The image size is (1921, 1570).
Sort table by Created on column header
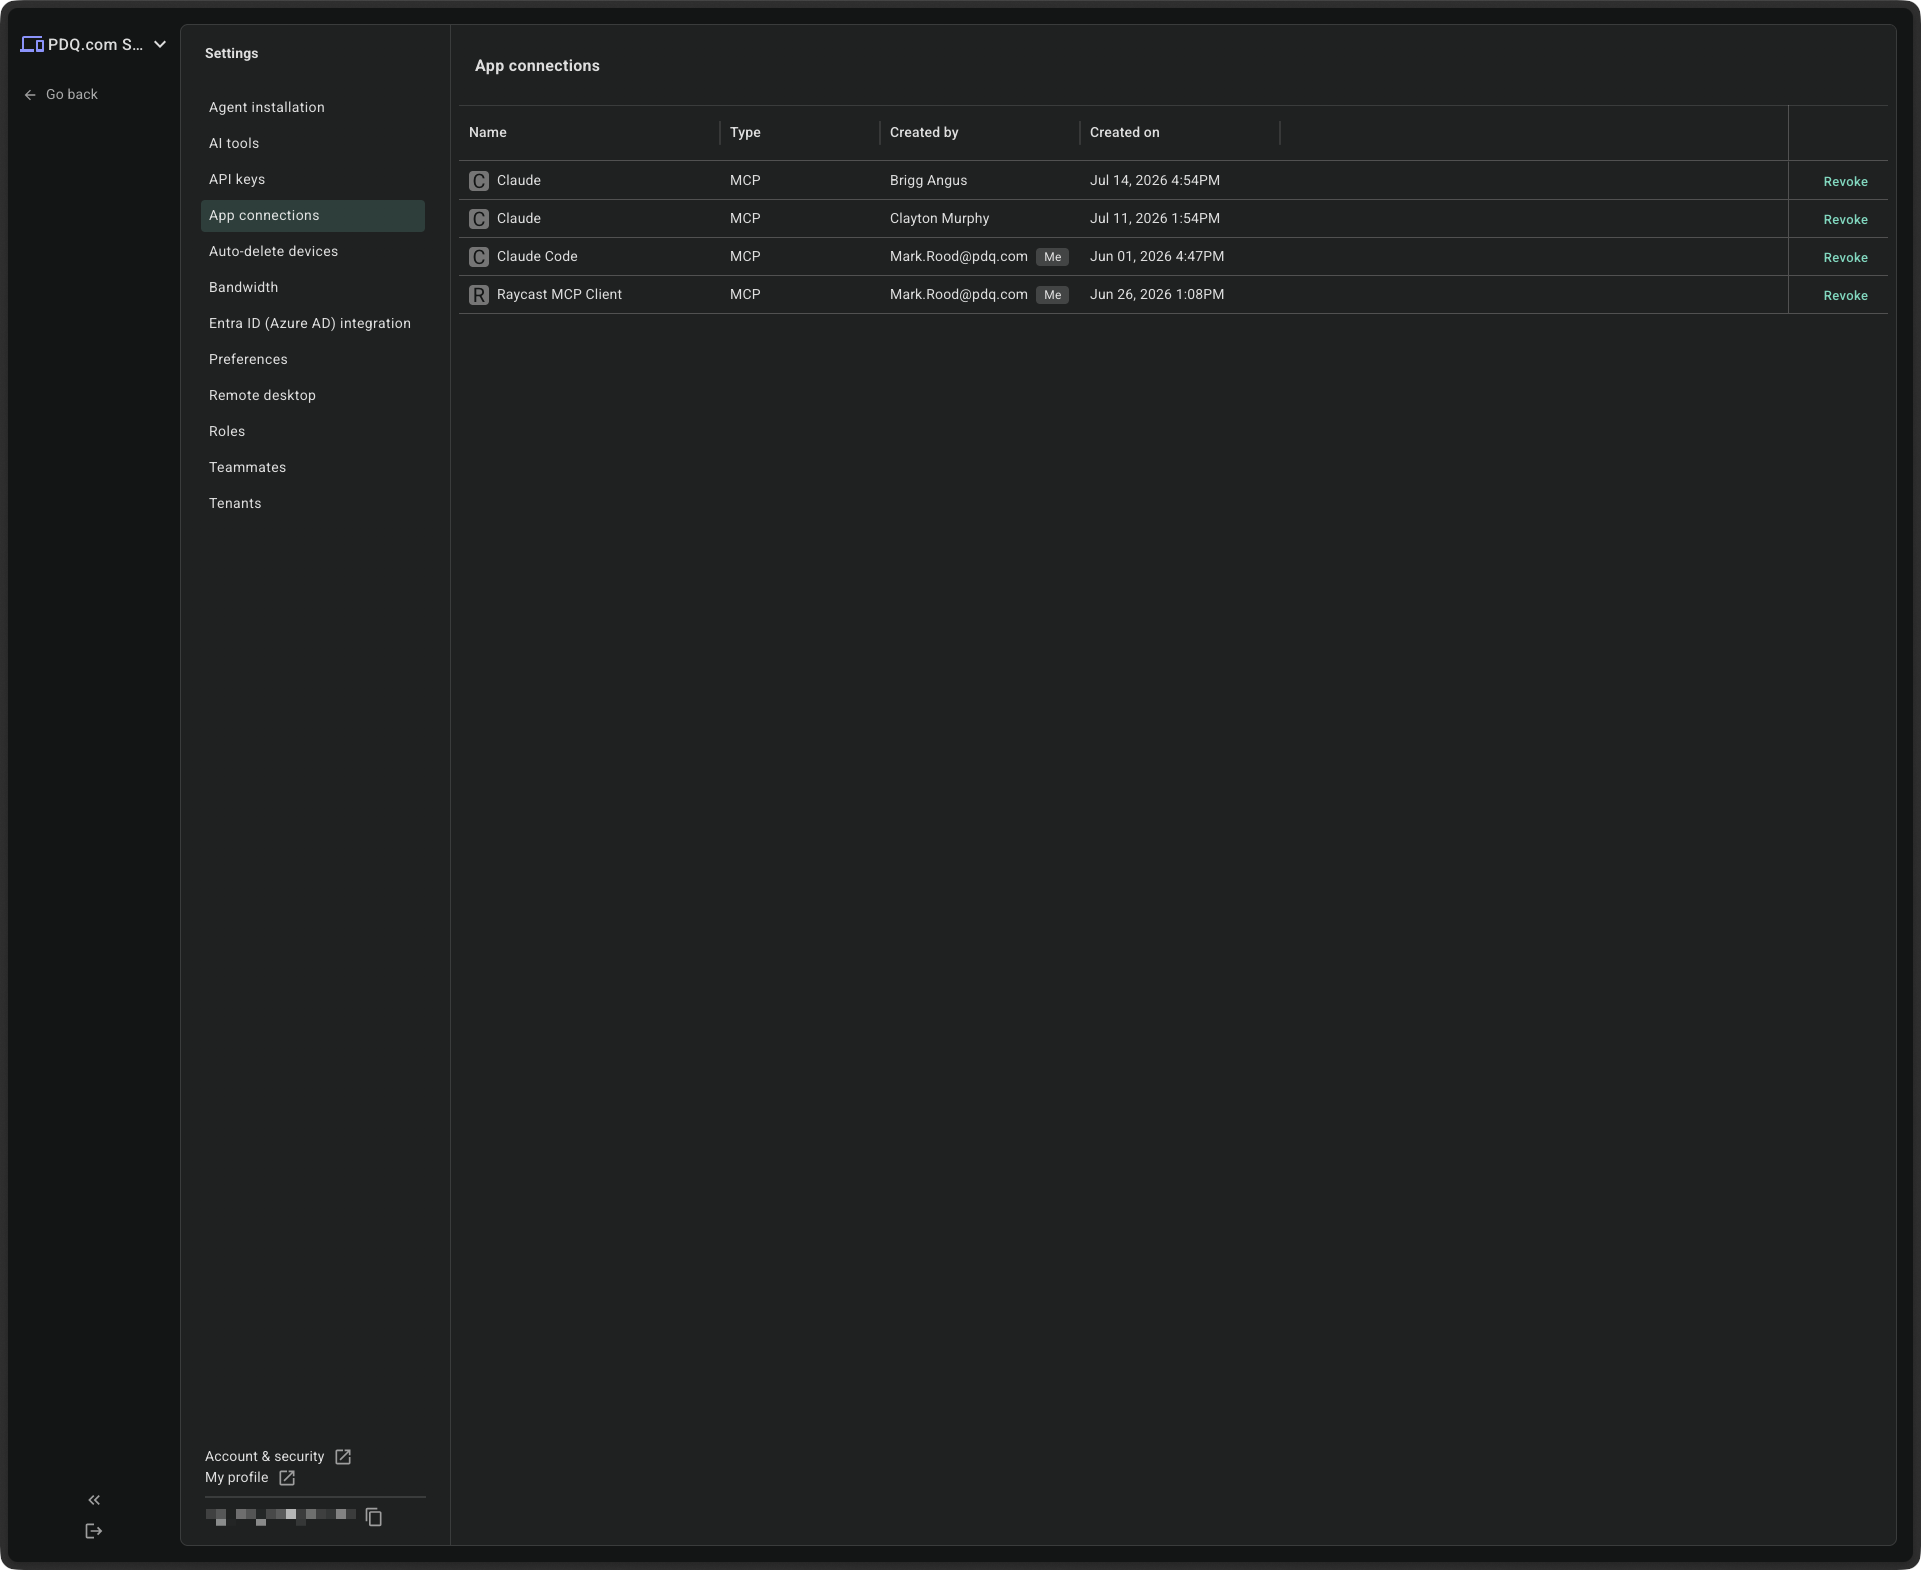click(x=1125, y=133)
